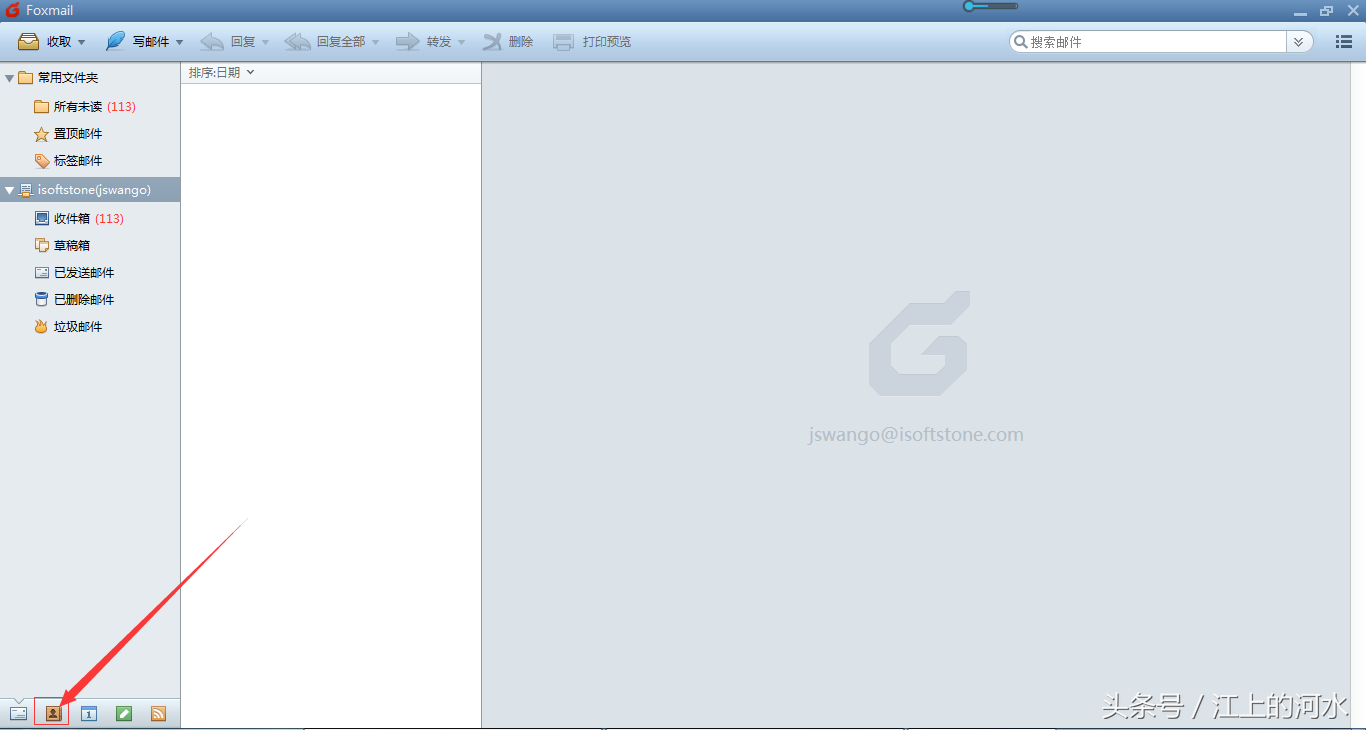Screen dimensions: 1366x730
Task: Open the dropdown arrow next to 回复
Action: tap(266, 42)
